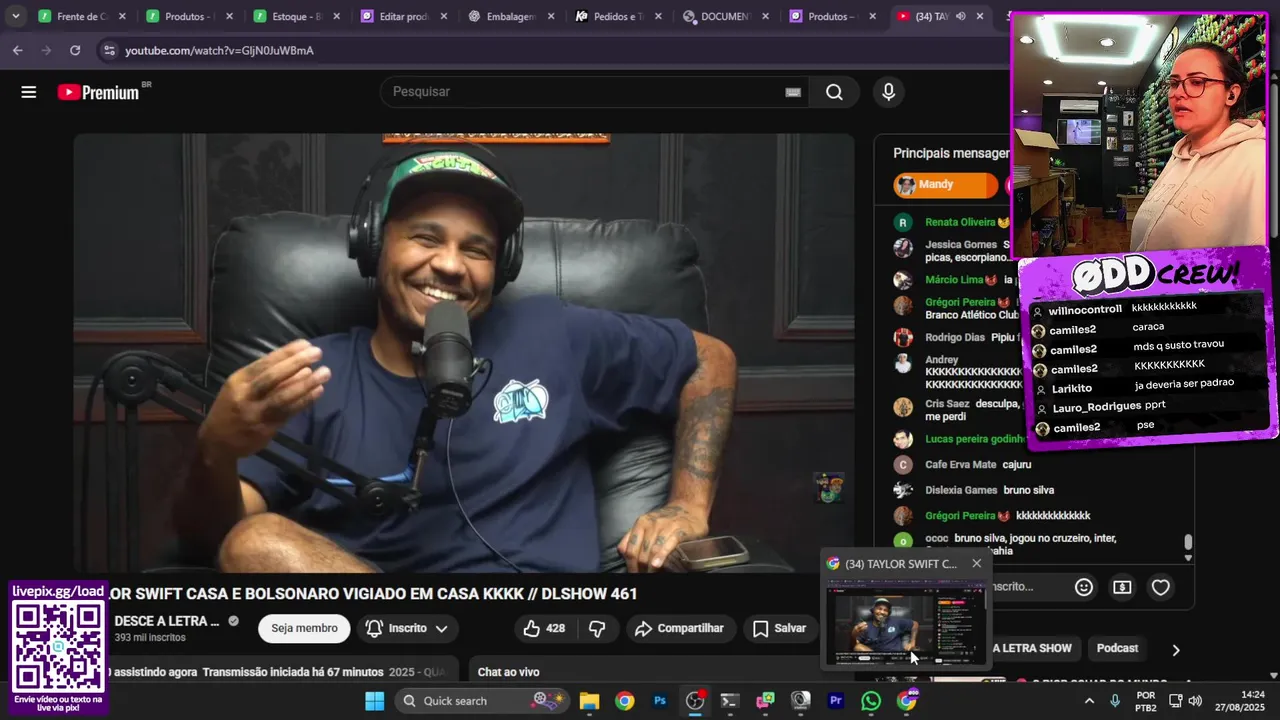Open Super Chat dollar icon
Viewport: 1280px width, 720px height.
[1122, 587]
